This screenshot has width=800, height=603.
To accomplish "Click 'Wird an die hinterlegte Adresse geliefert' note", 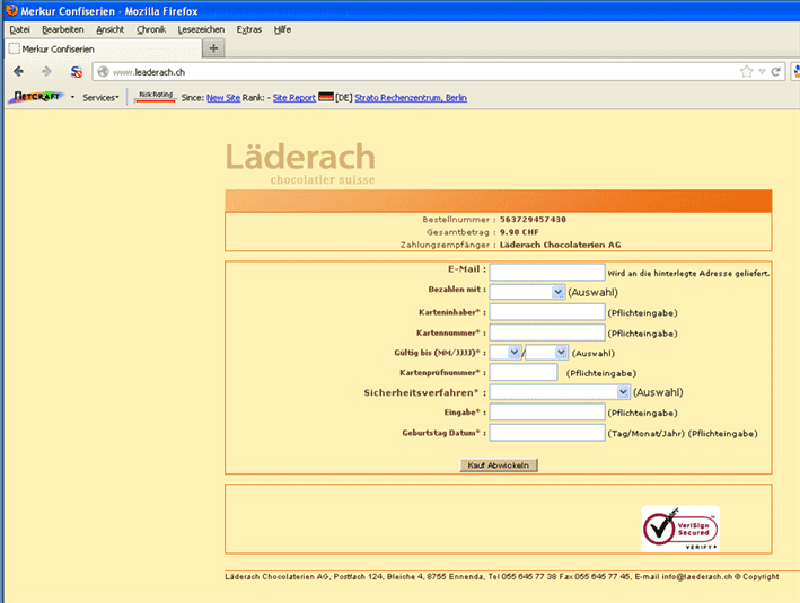I will pyautogui.click(x=688, y=273).
